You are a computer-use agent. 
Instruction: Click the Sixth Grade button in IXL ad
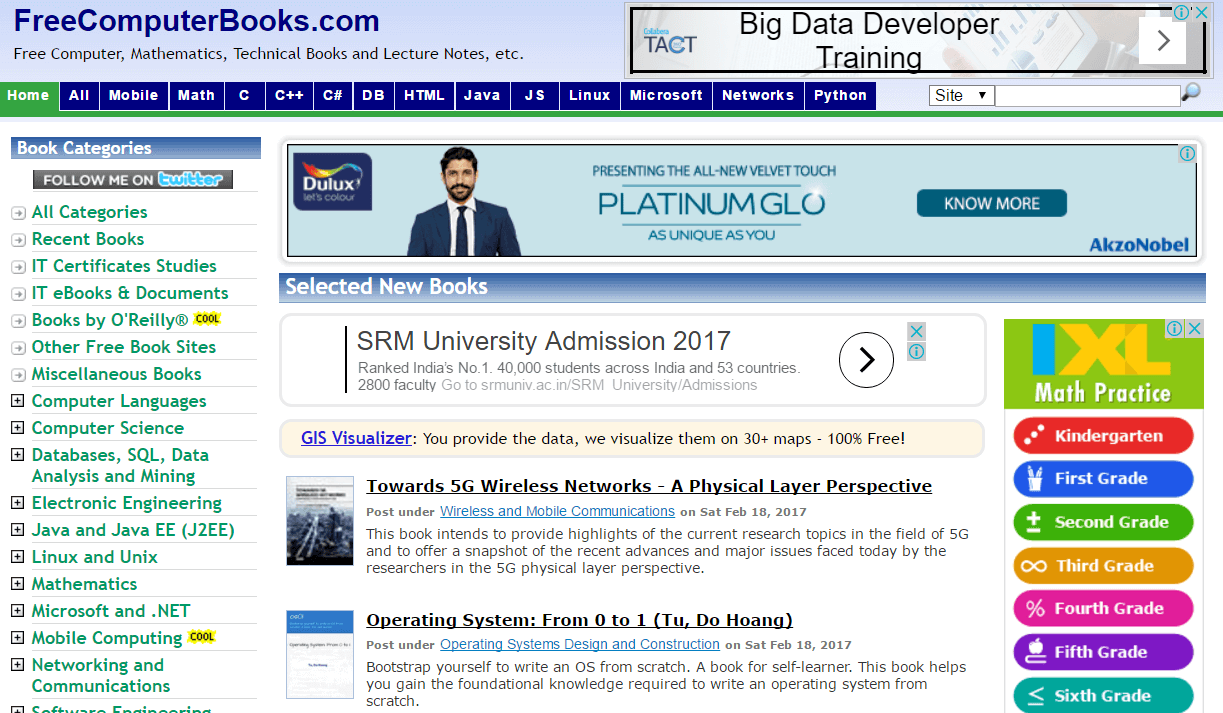1104,696
